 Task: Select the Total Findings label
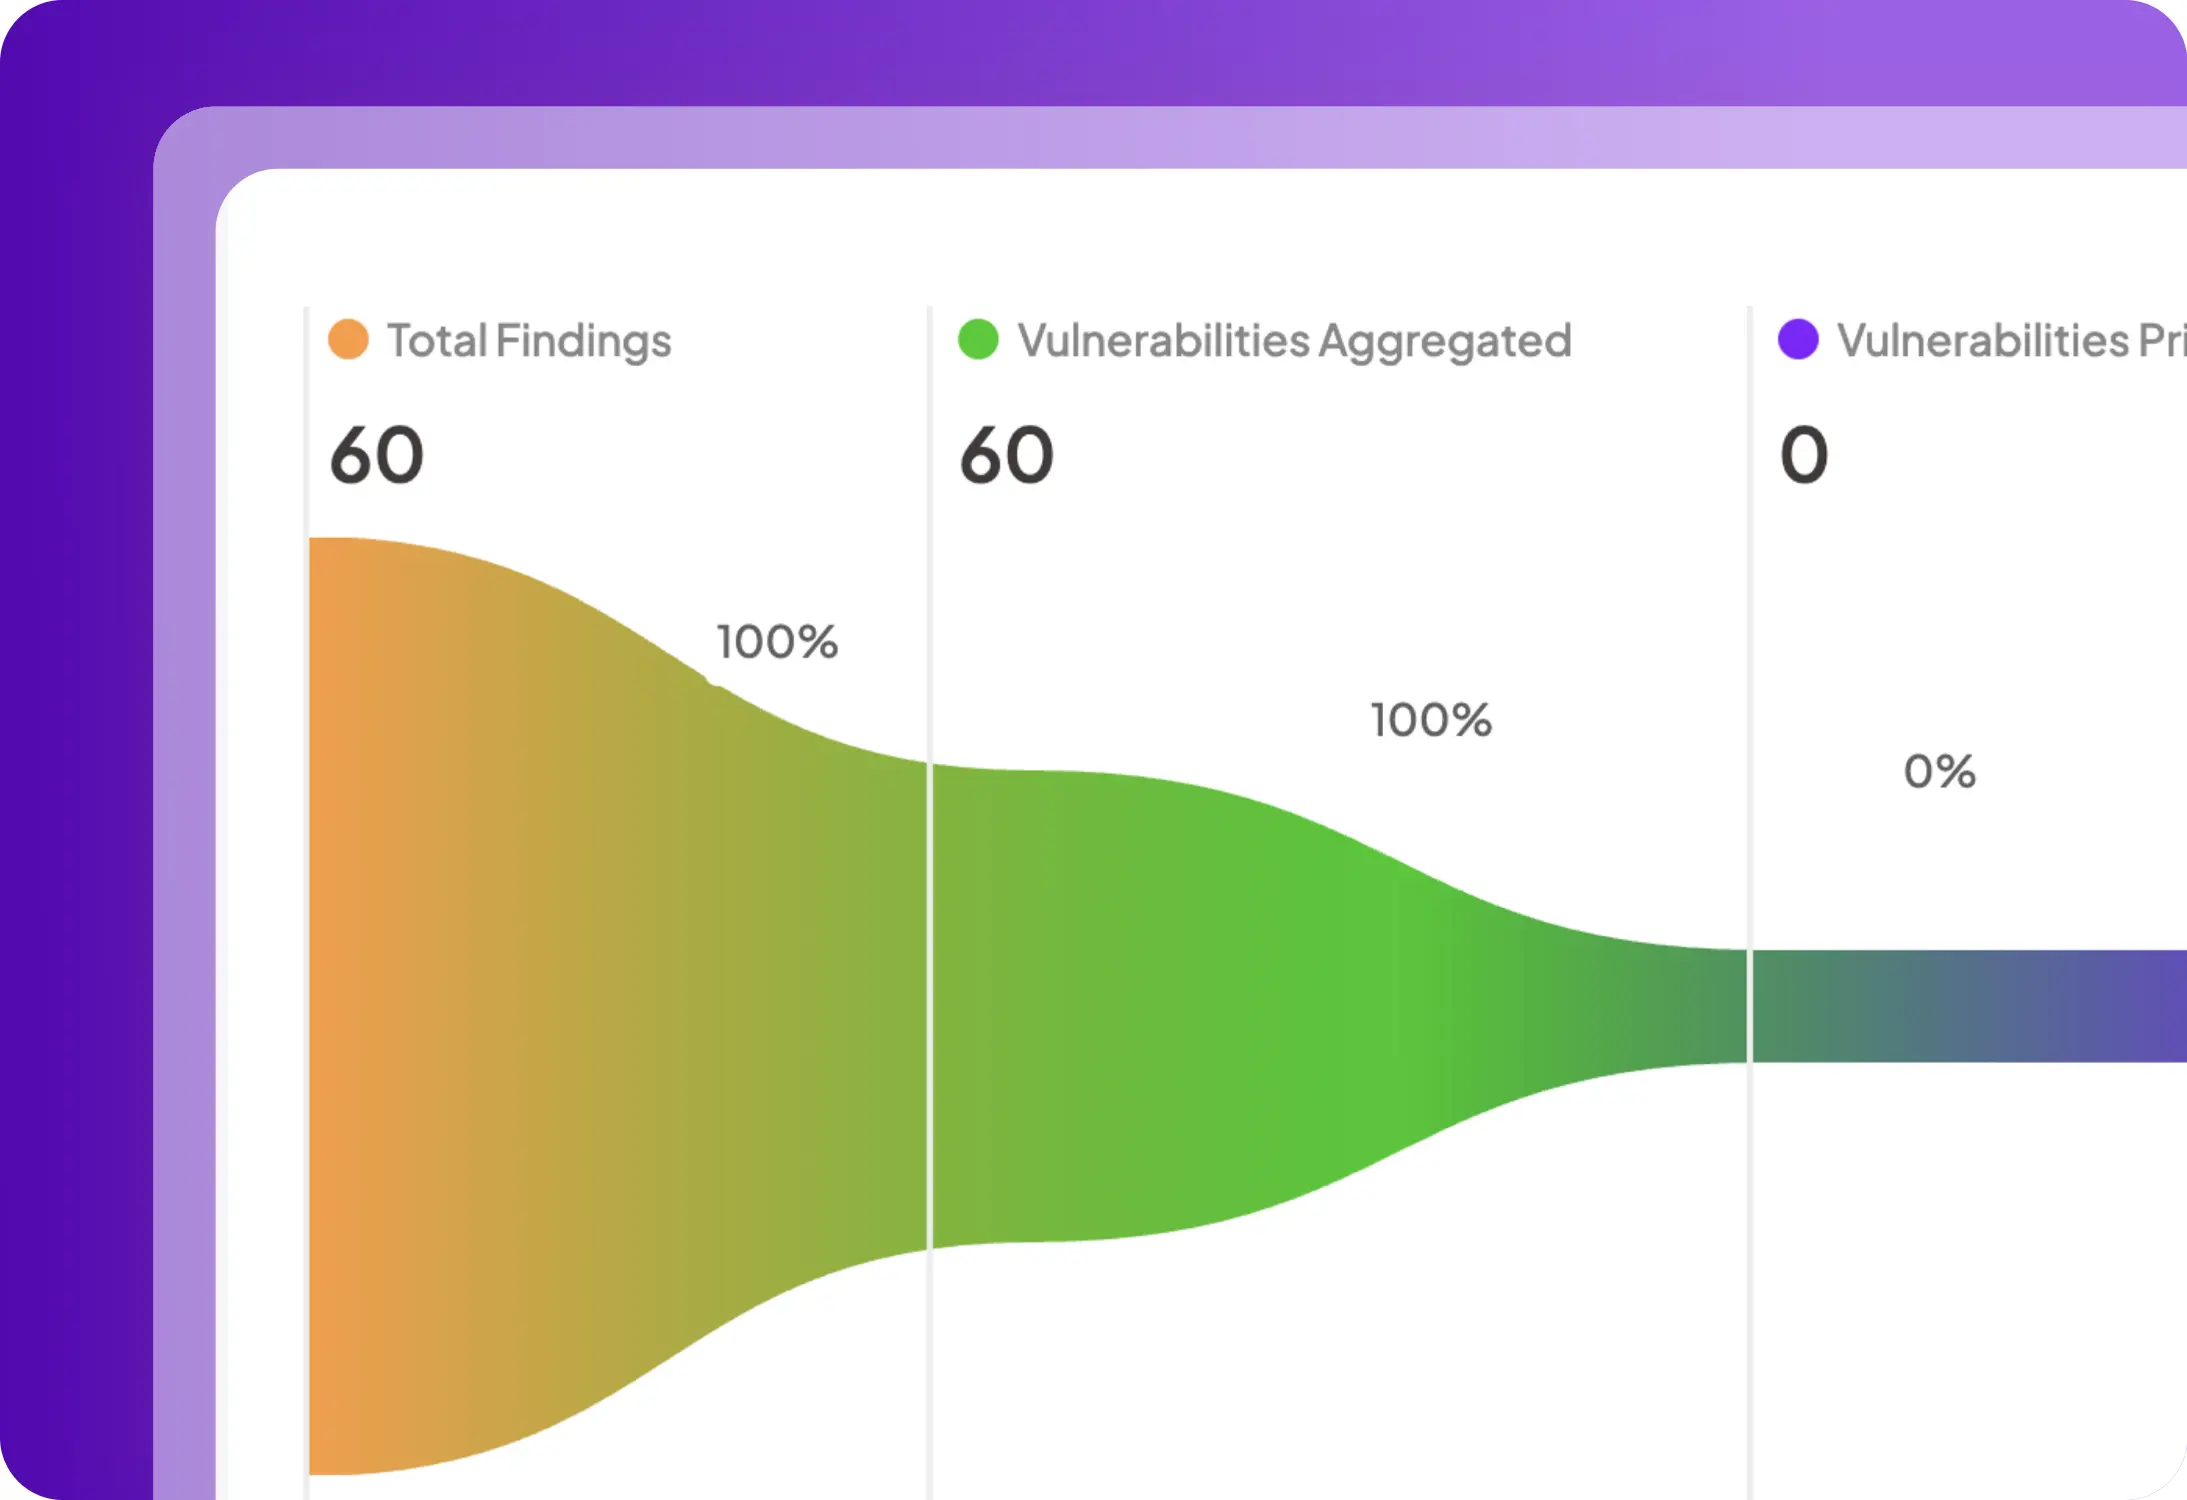coord(529,341)
